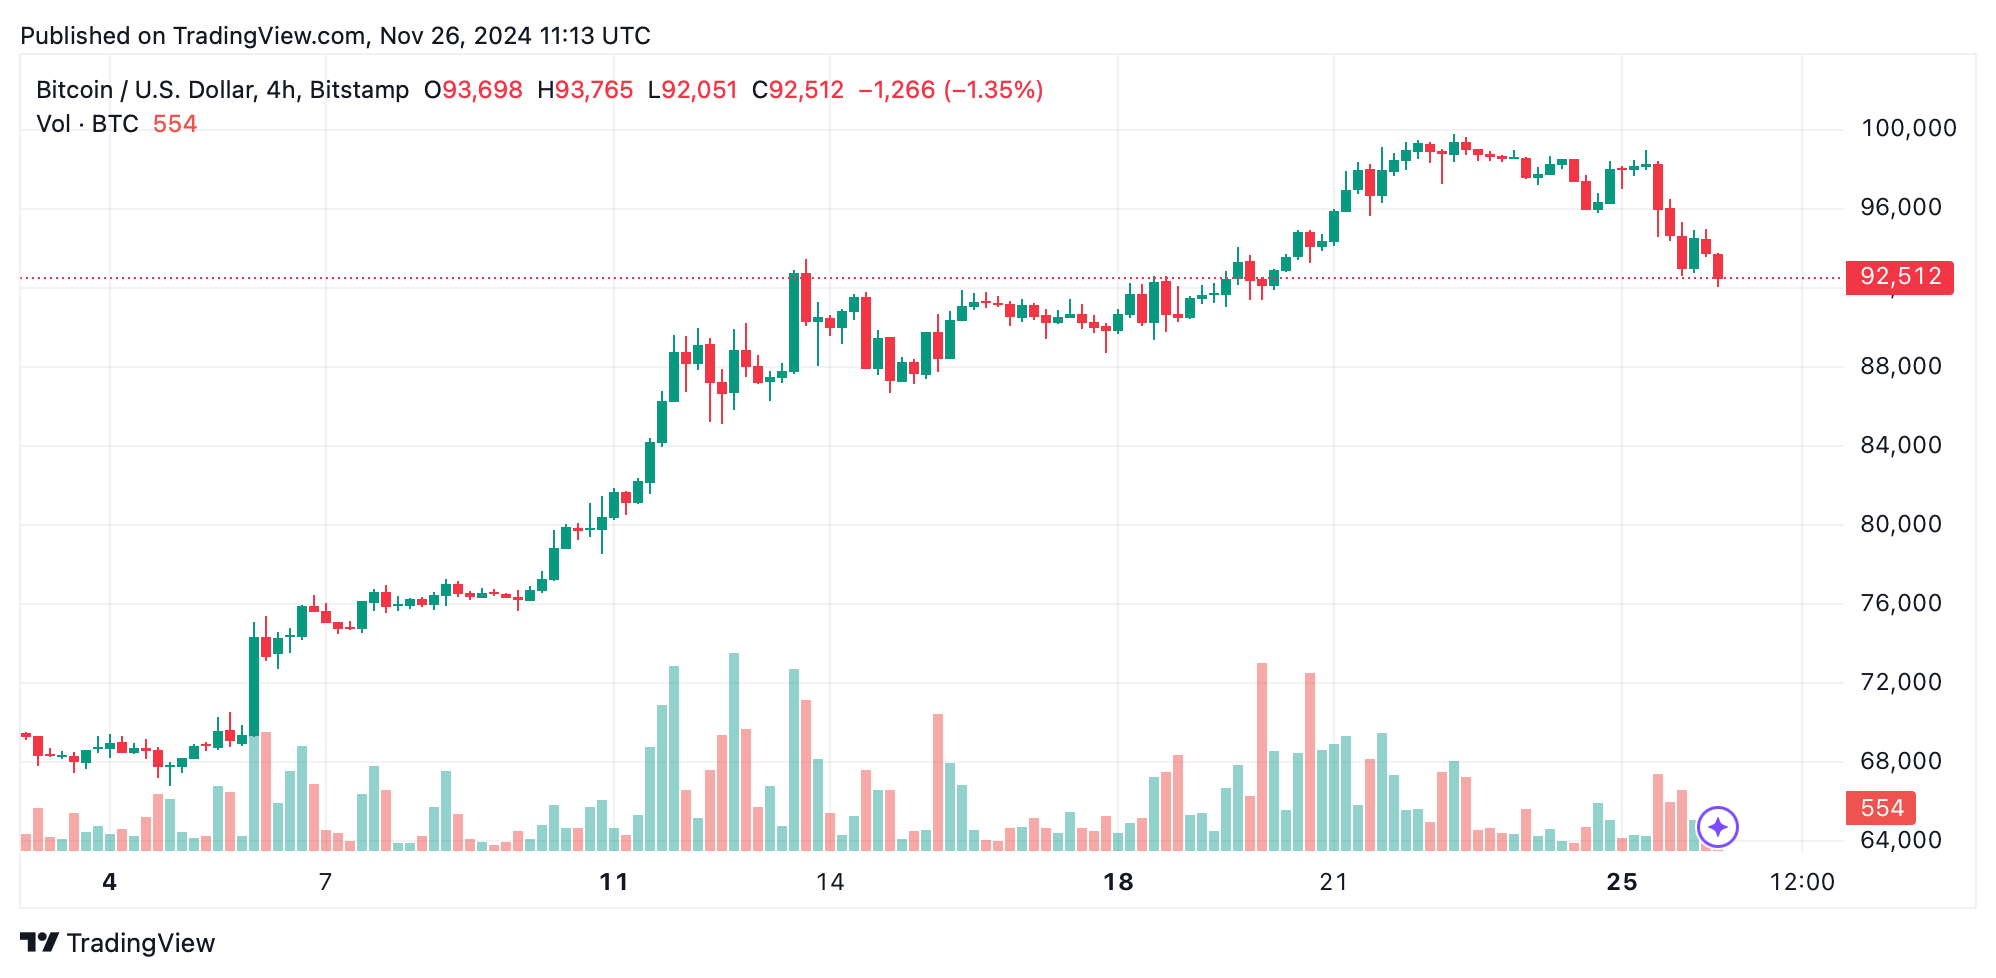Image resolution: width=1996 pixels, height=978 pixels.
Task: Click the red 92,512 current price label
Action: [1899, 277]
